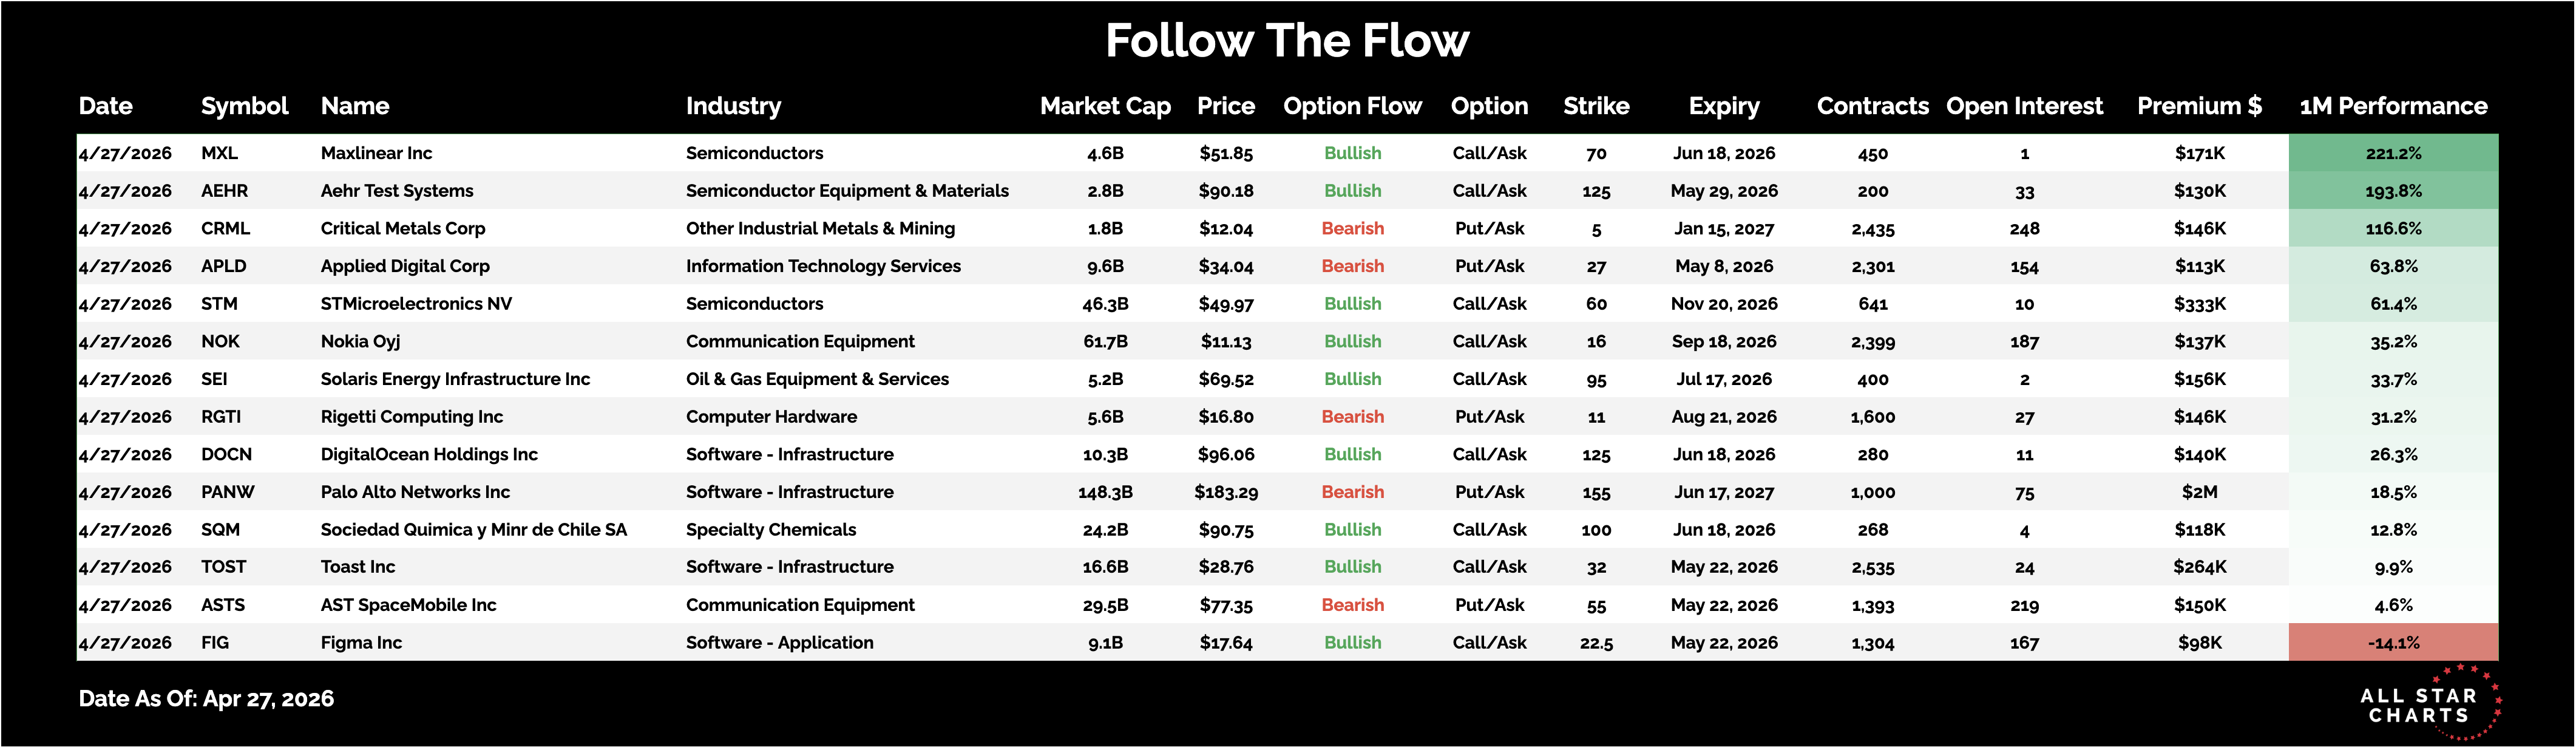Click the Open Interest column header

2024,106
